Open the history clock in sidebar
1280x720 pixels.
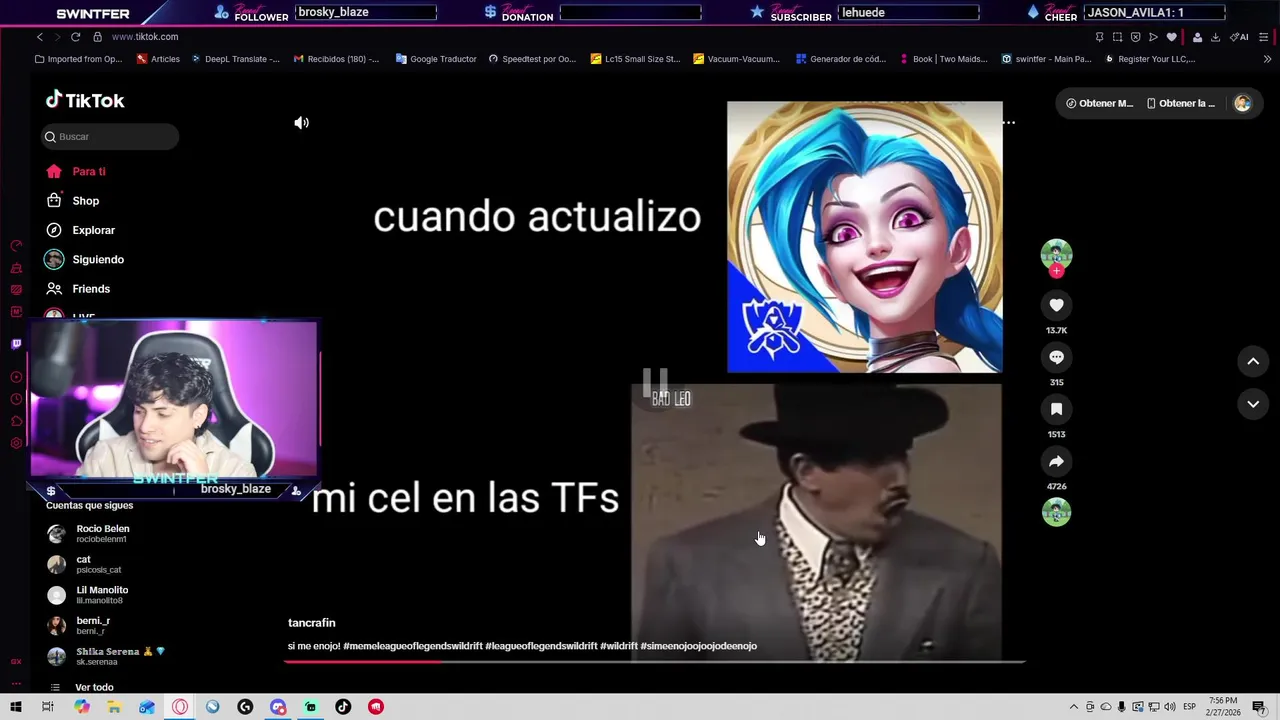[16, 399]
